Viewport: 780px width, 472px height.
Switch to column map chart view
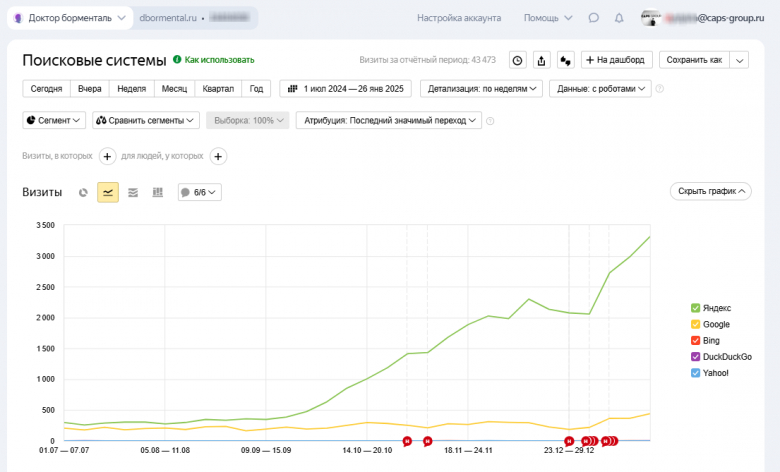(x=157, y=192)
